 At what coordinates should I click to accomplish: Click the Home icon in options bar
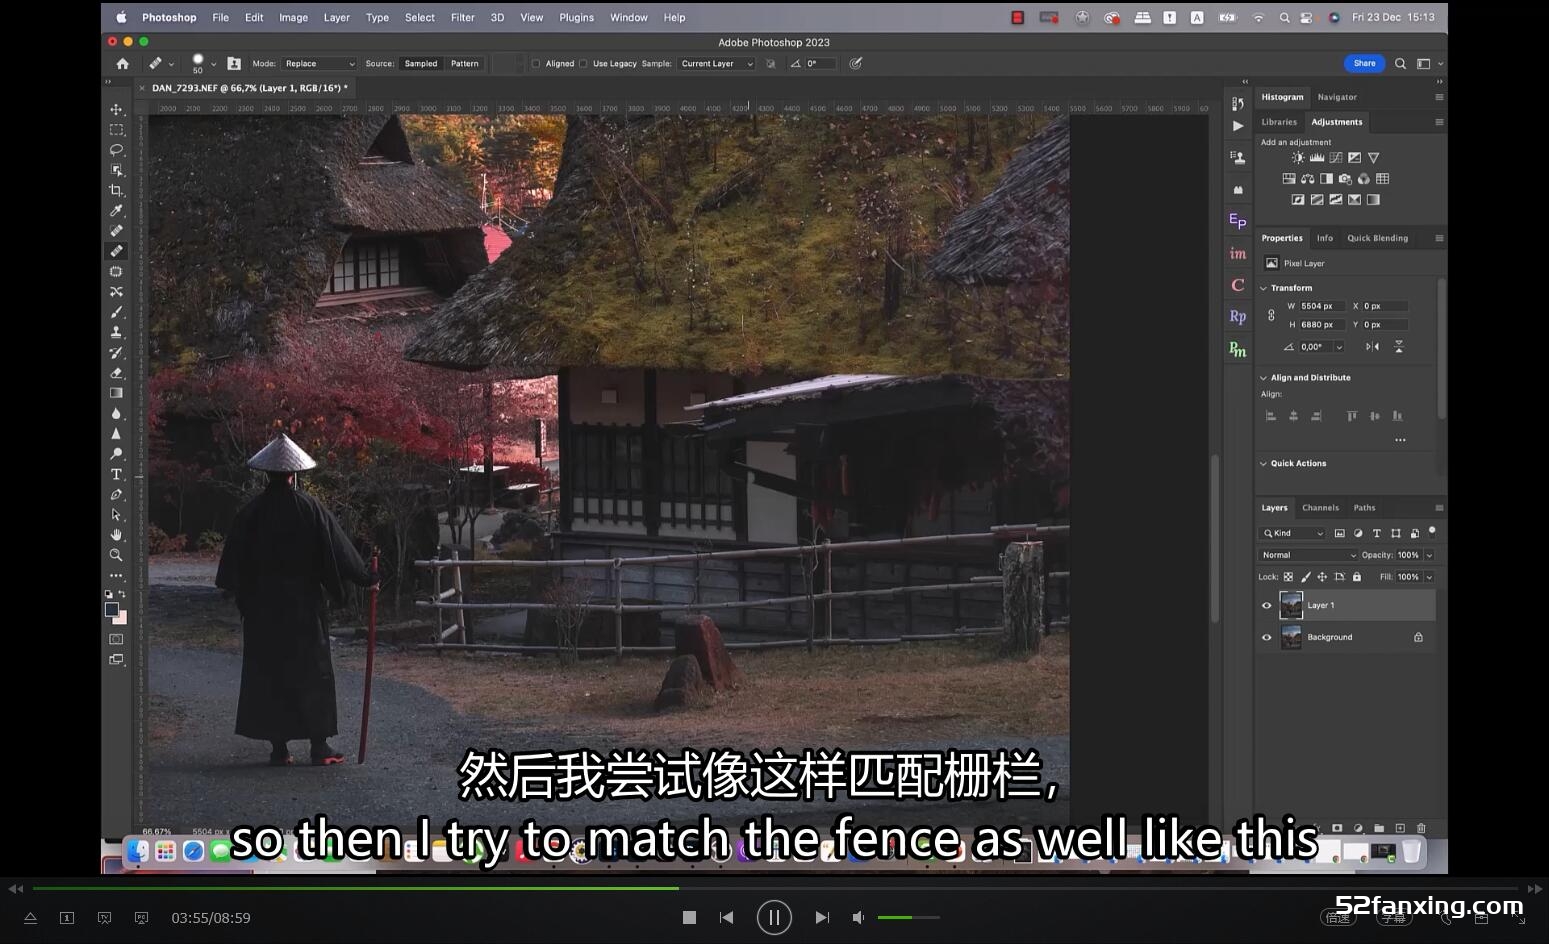click(123, 63)
